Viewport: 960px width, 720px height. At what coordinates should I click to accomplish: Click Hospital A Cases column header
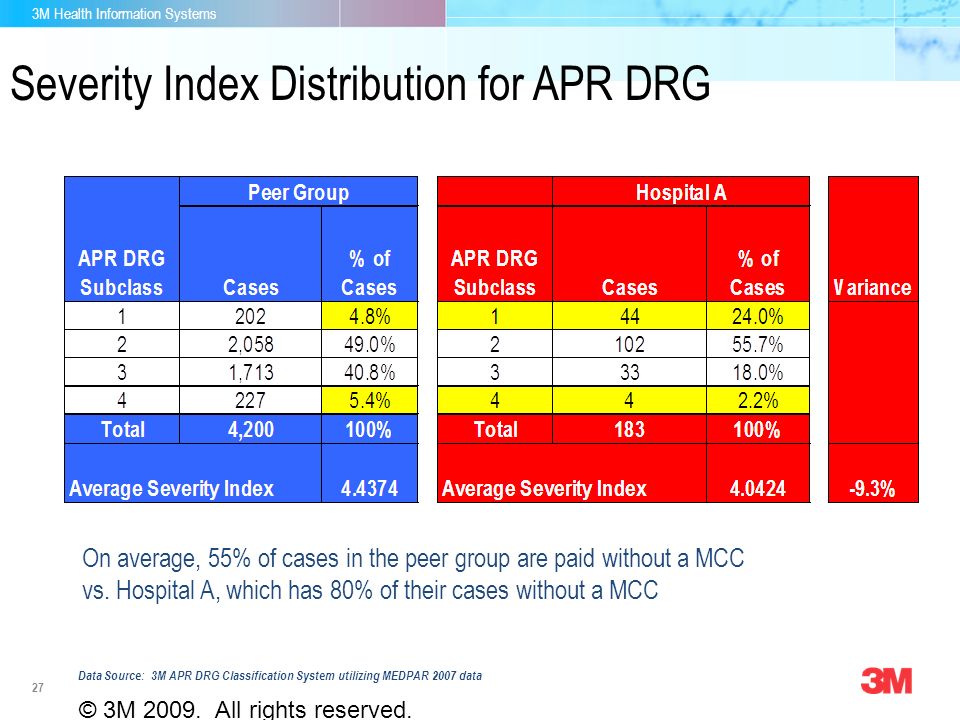pyautogui.click(x=629, y=287)
